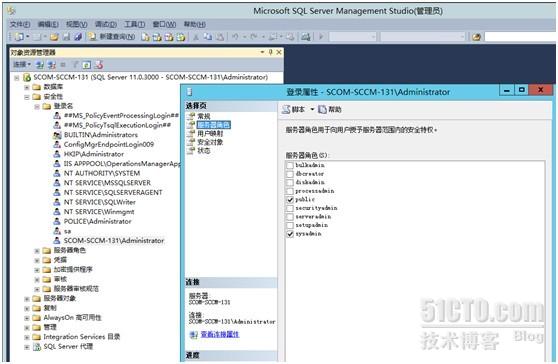This screenshot has width=558, height=364.
Task: Select the sa login in tree
Action: tap(67, 231)
